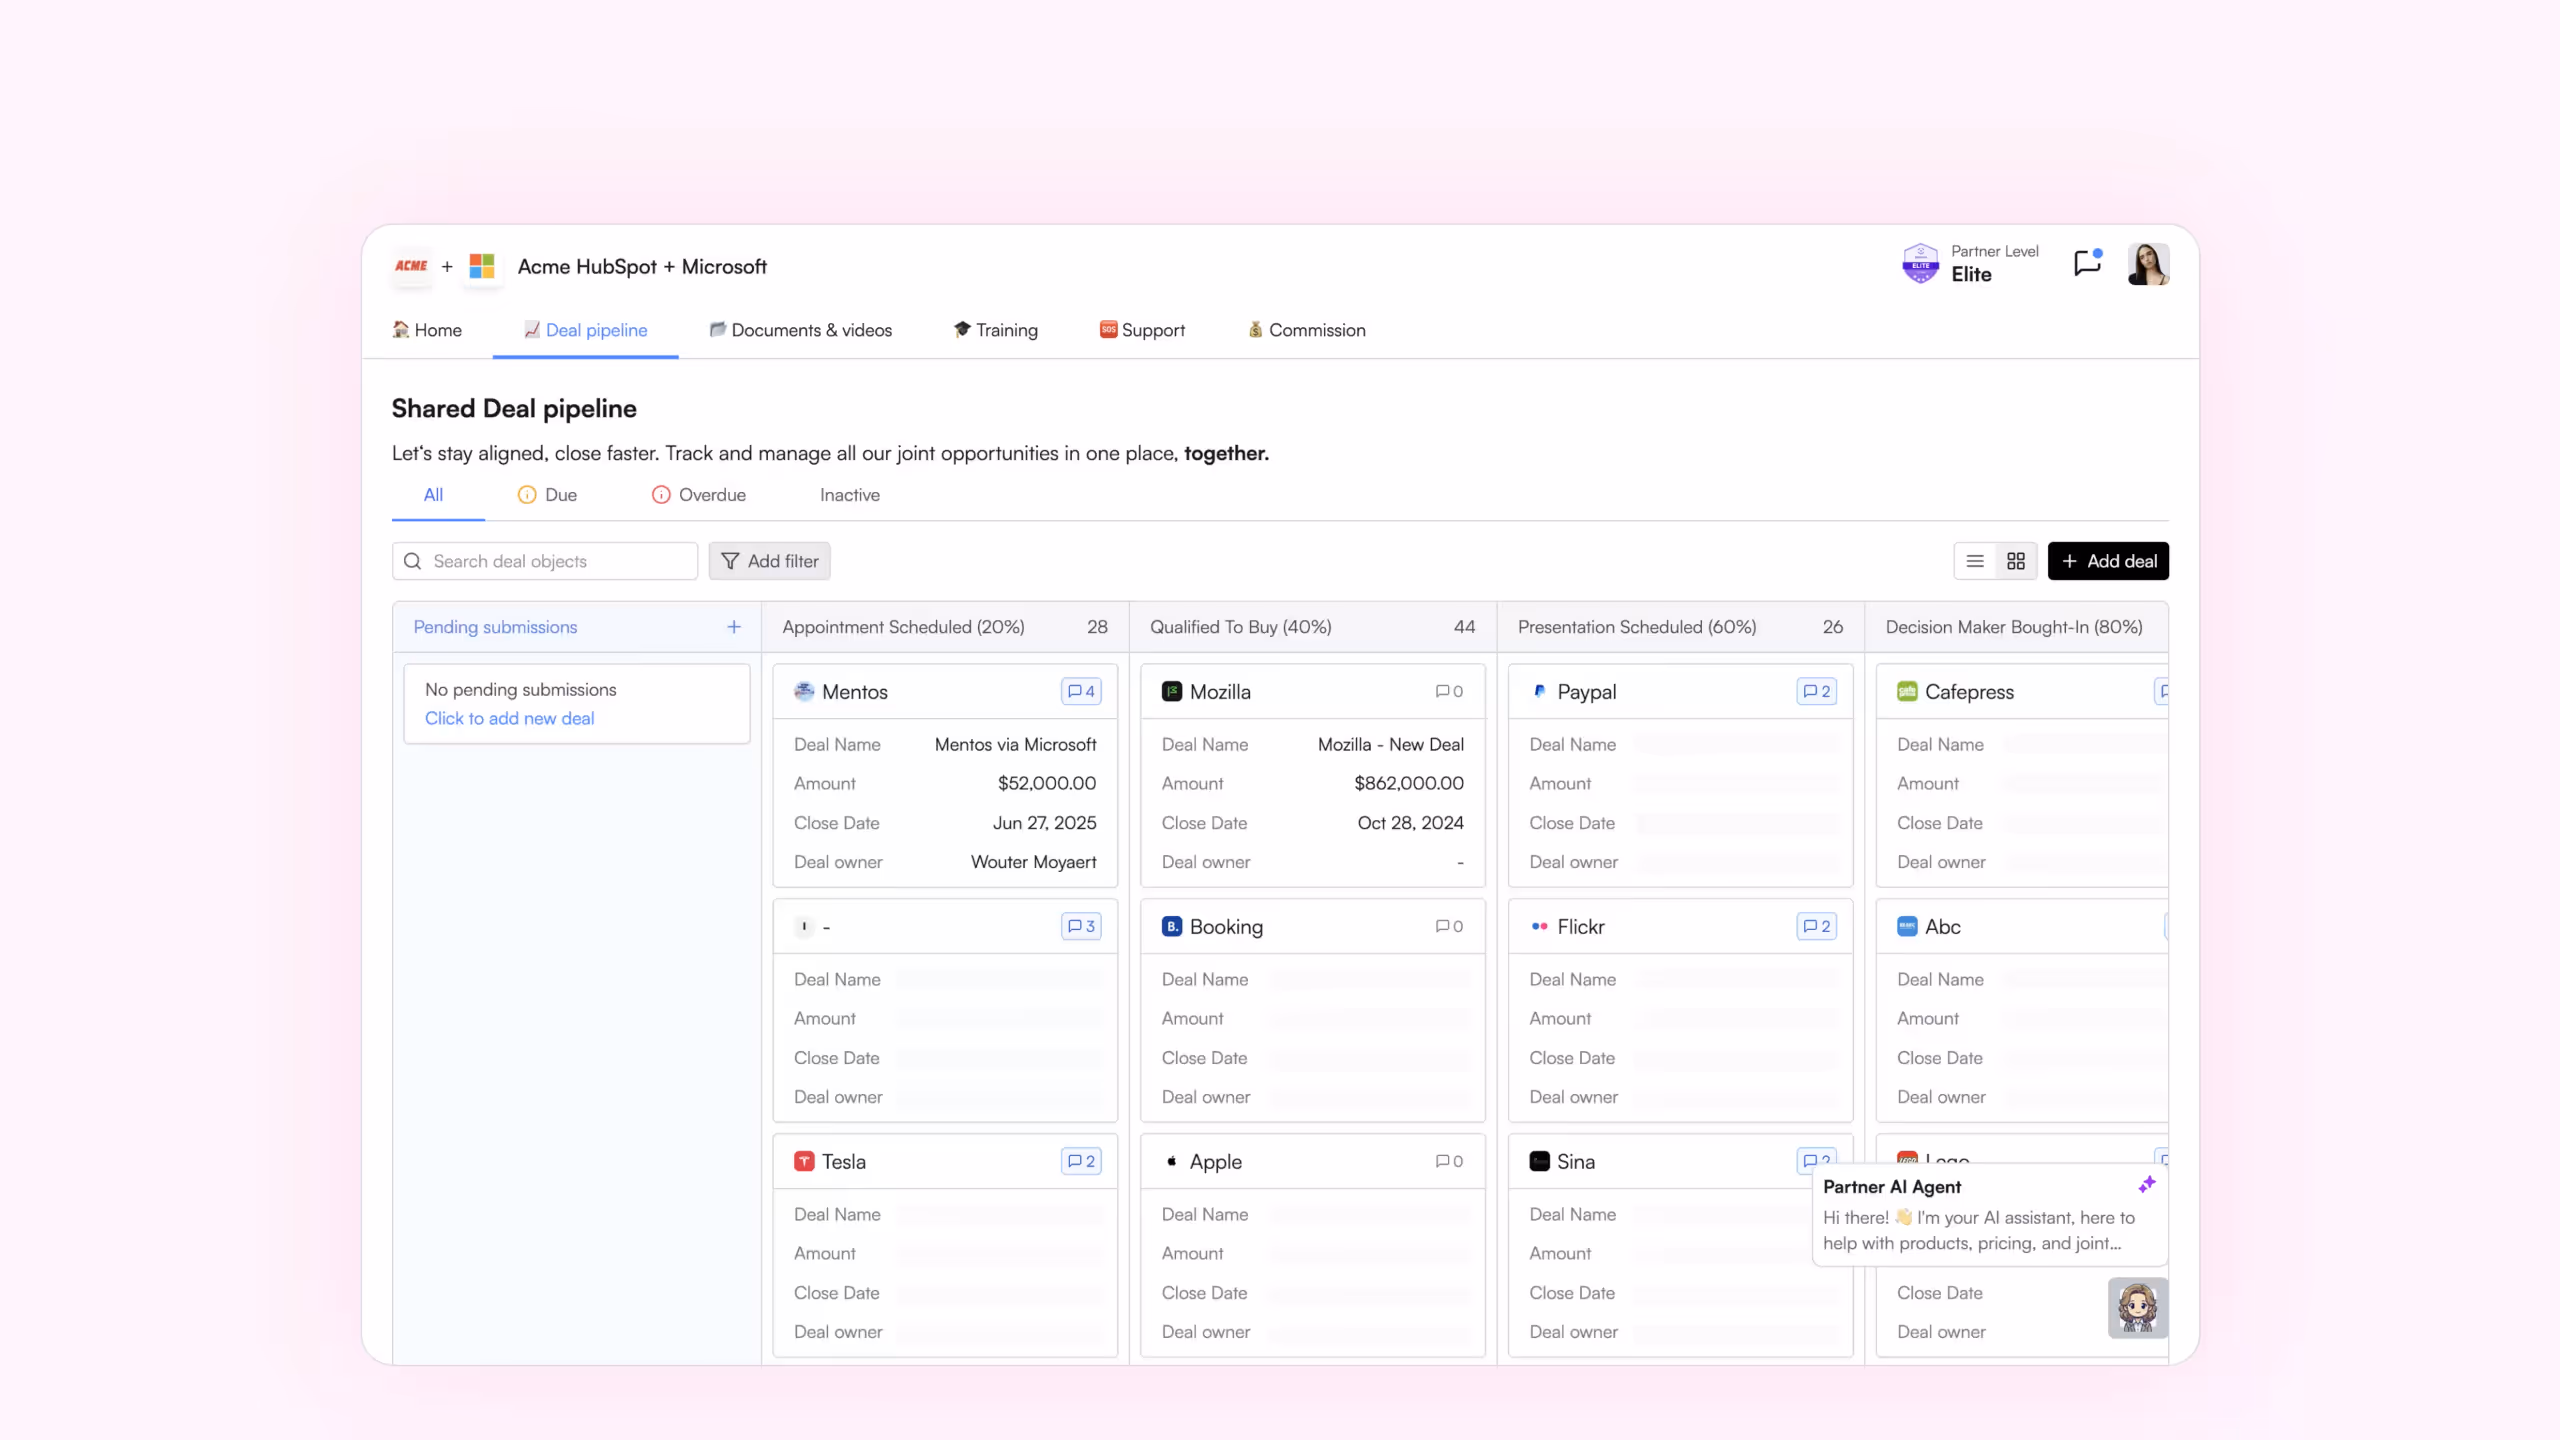Screen dimensions: 2560x1440
Task: Open the Partner AI Agent message popup
Action: tap(1990, 1215)
